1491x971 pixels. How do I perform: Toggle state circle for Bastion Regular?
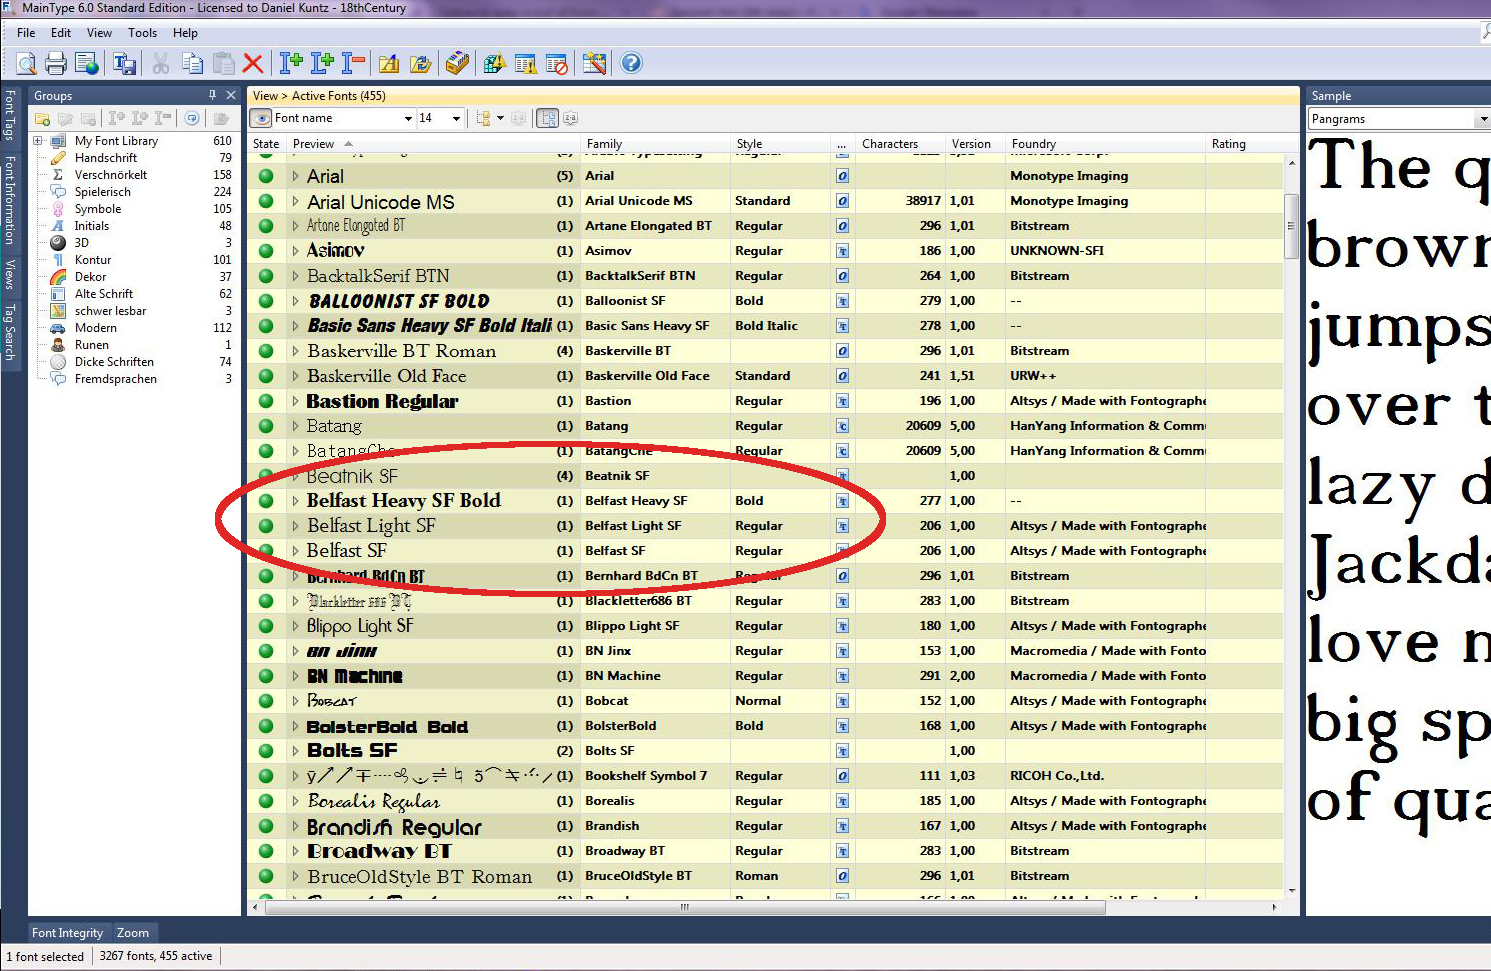point(266,401)
